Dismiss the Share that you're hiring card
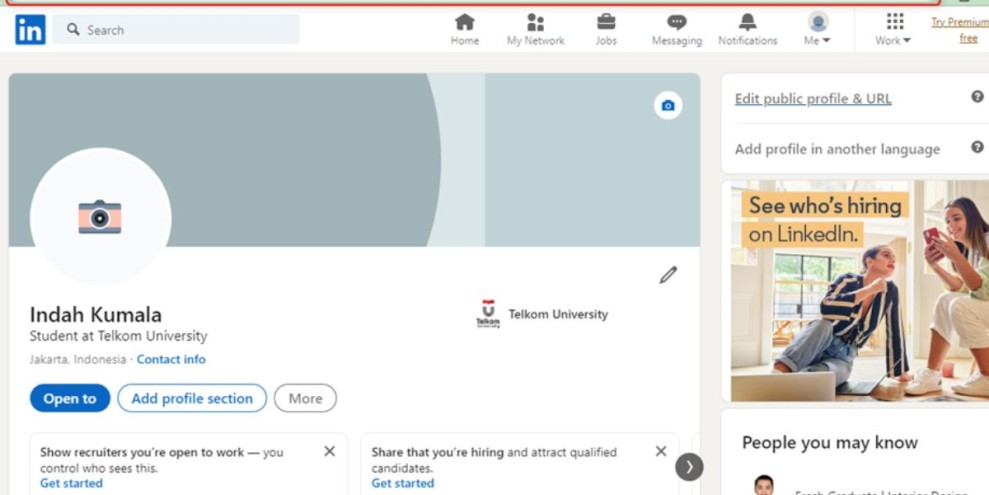The height and width of the screenshot is (495, 989). click(x=660, y=451)
